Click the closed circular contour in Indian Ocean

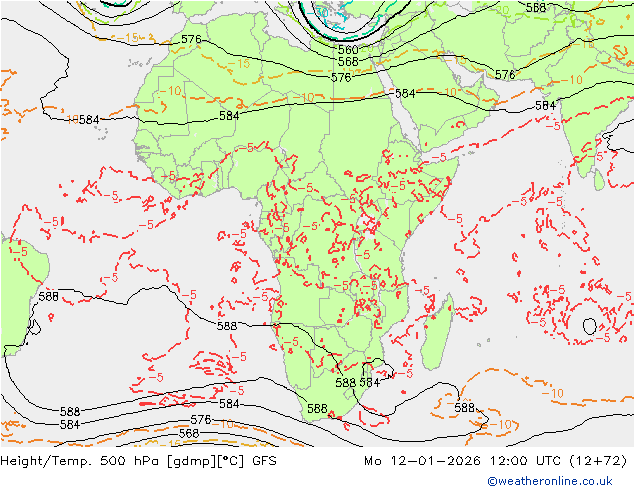coord(590,326)
